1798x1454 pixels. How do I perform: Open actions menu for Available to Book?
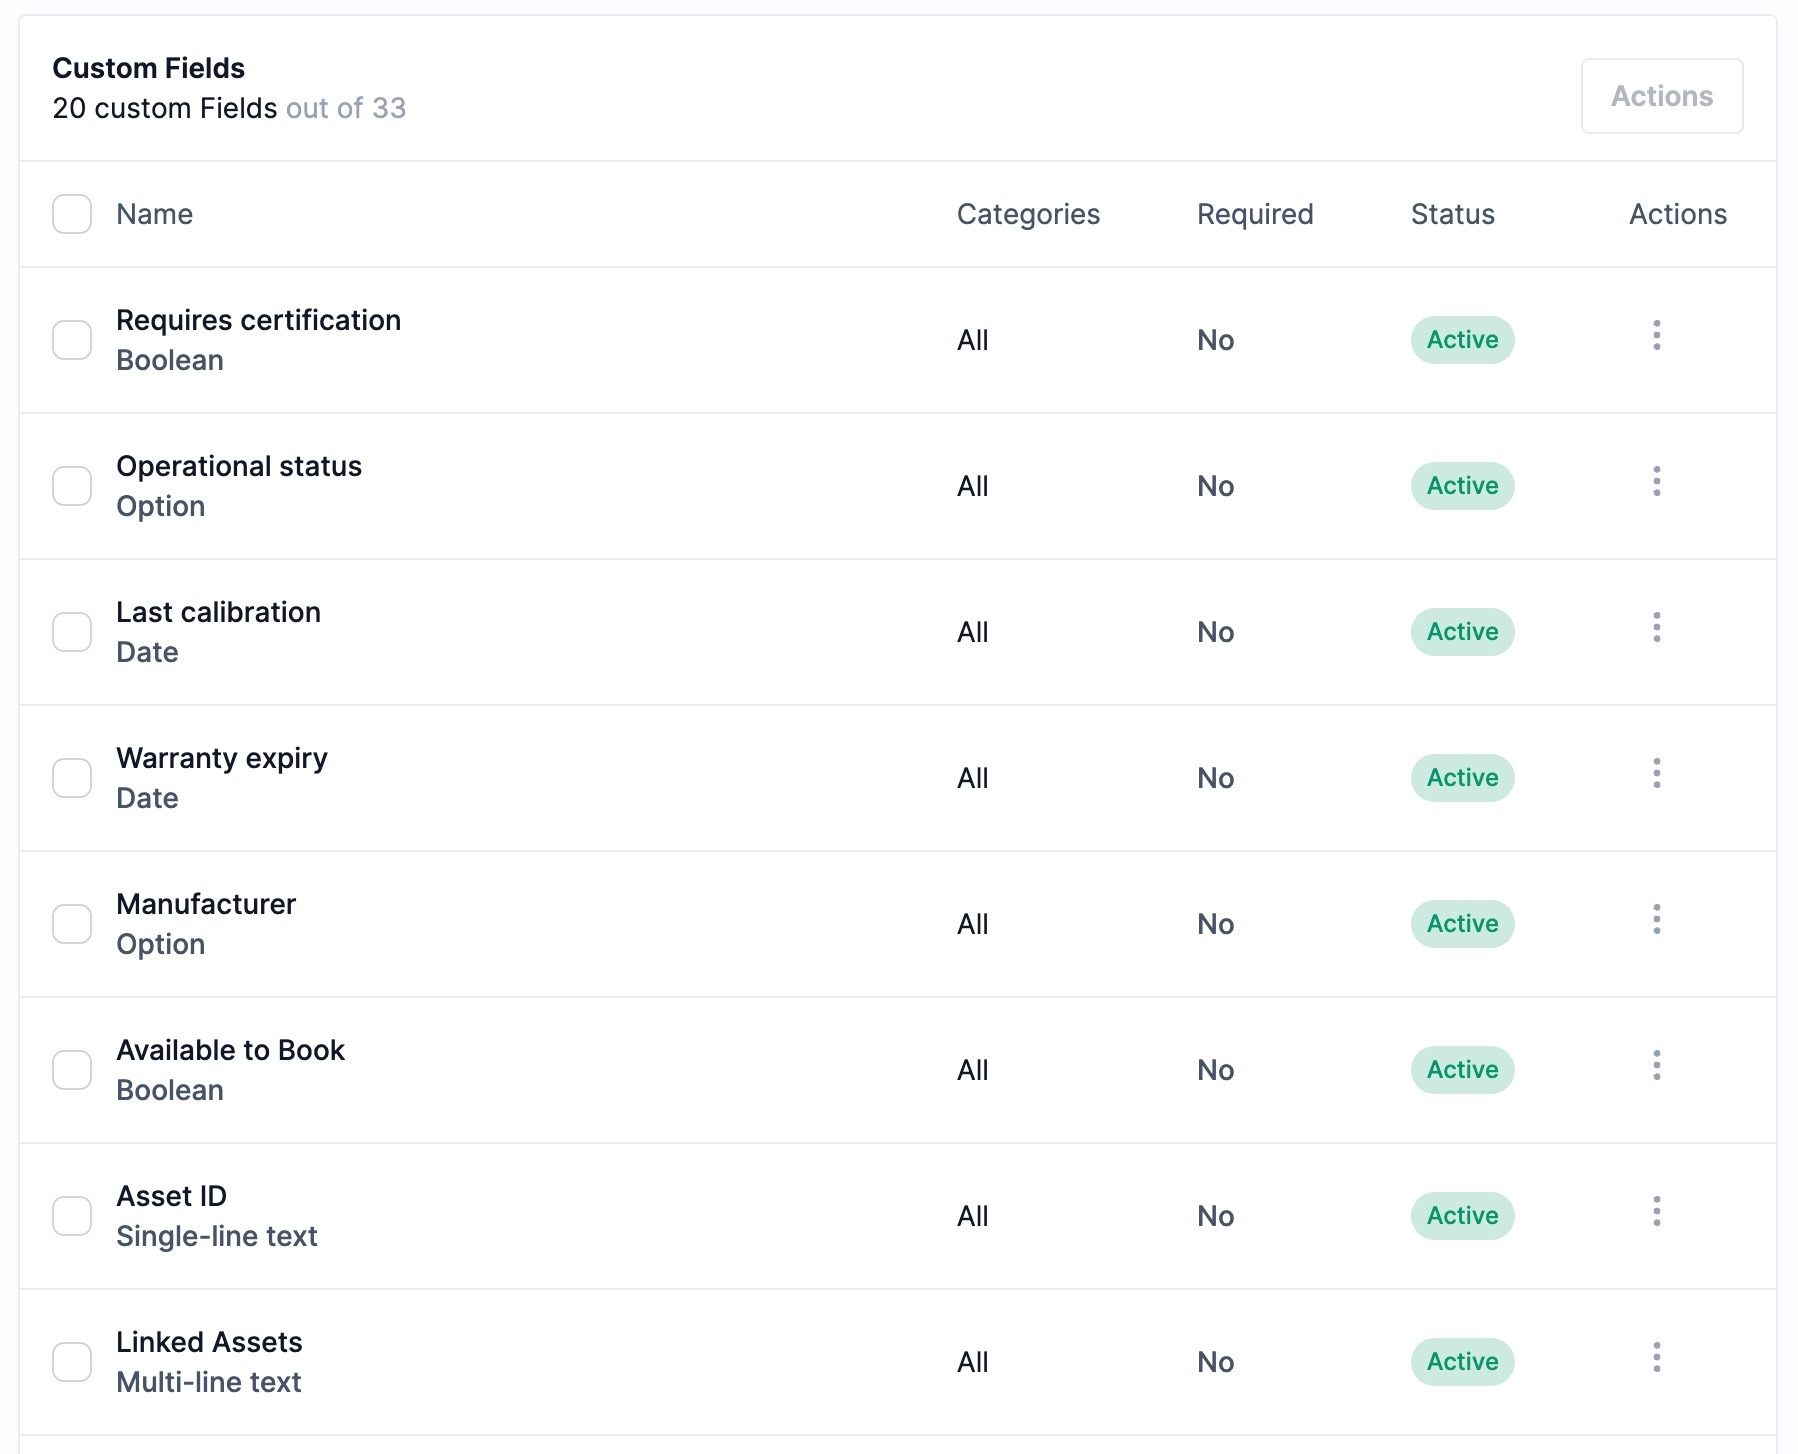point(1656,1065)
